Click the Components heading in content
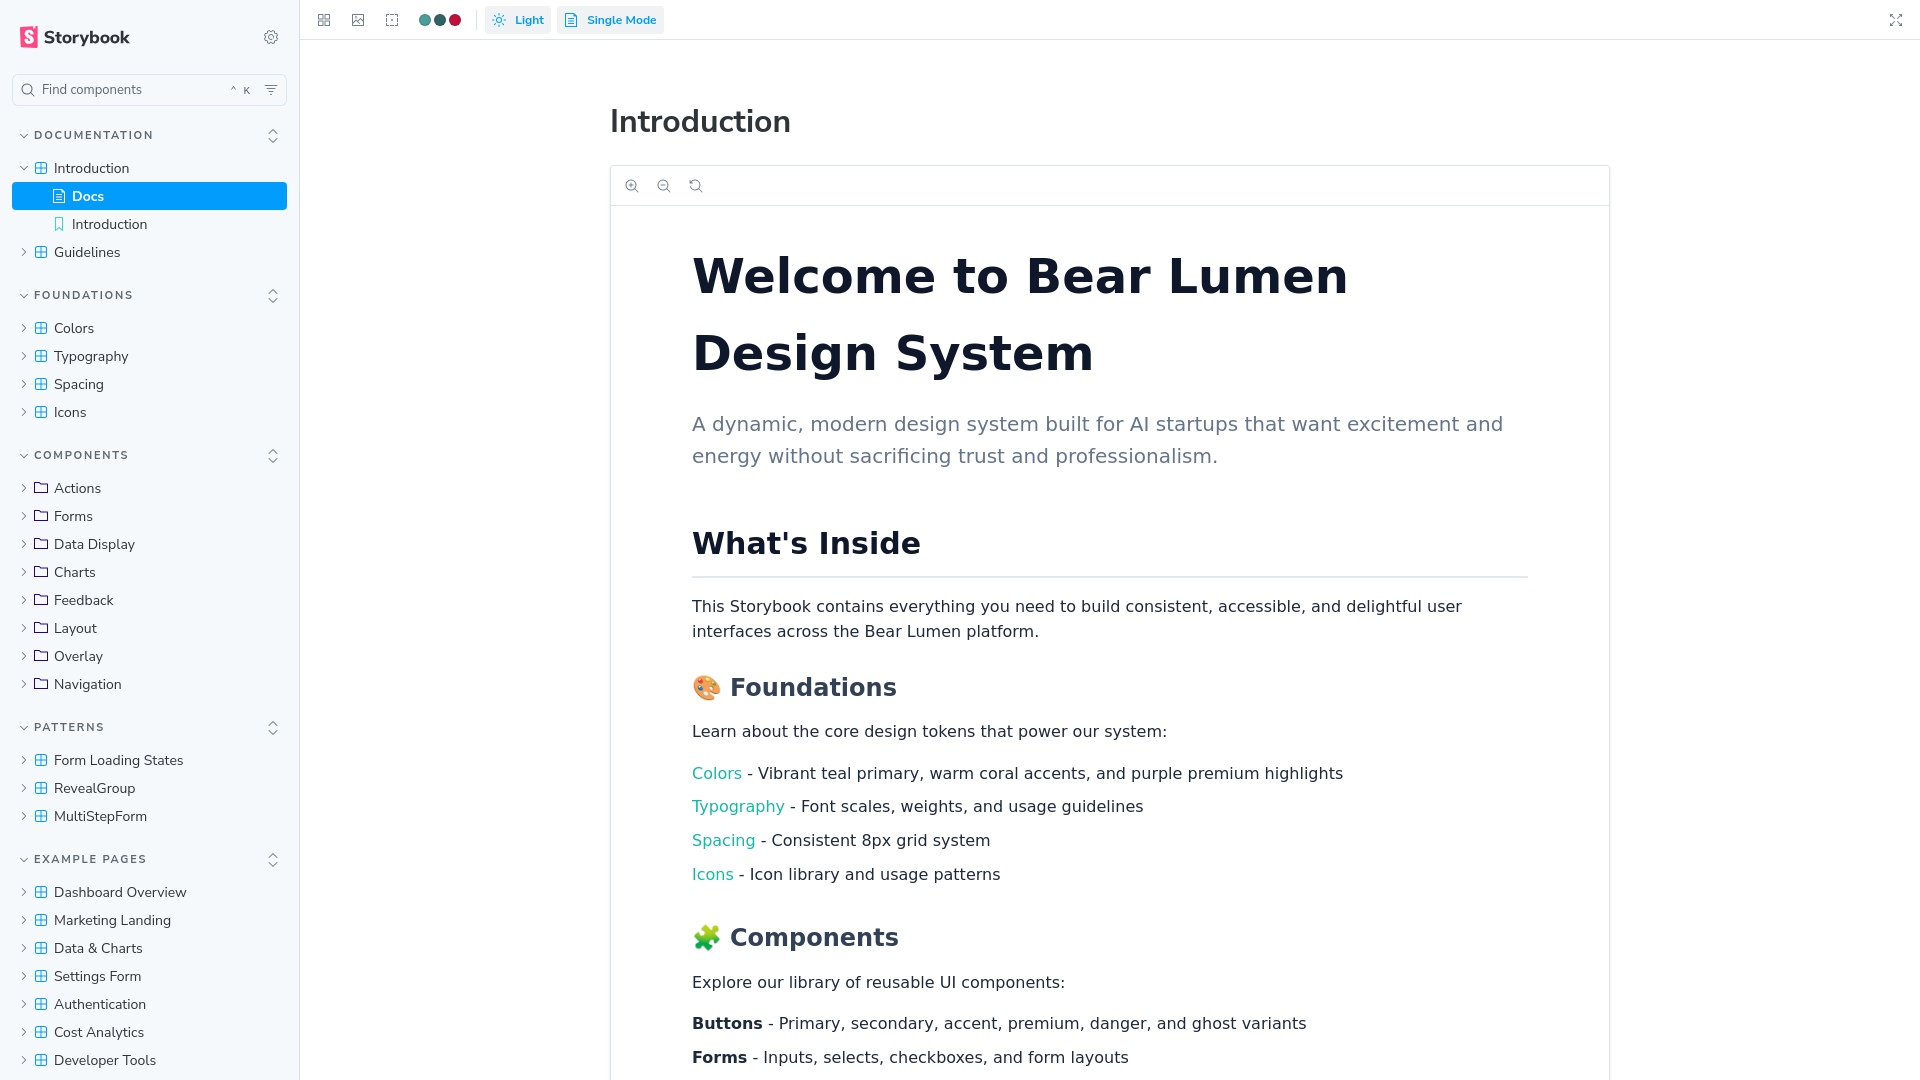Image resolution: width=1920 pixels, height=1080 pixels. (x=795, y=937)
